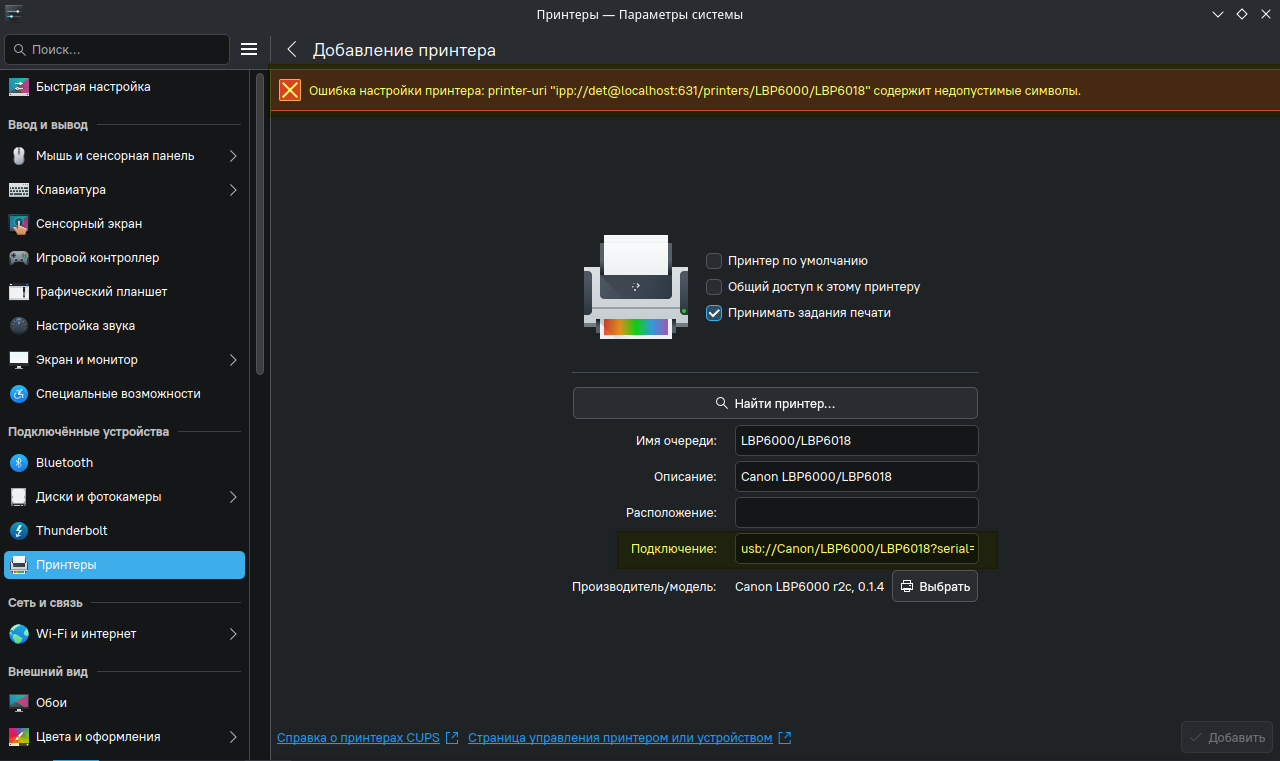This screenshot has height=761, width=1280.
Task: Click the Disks and cameras icon
Action: click(19, 497)
